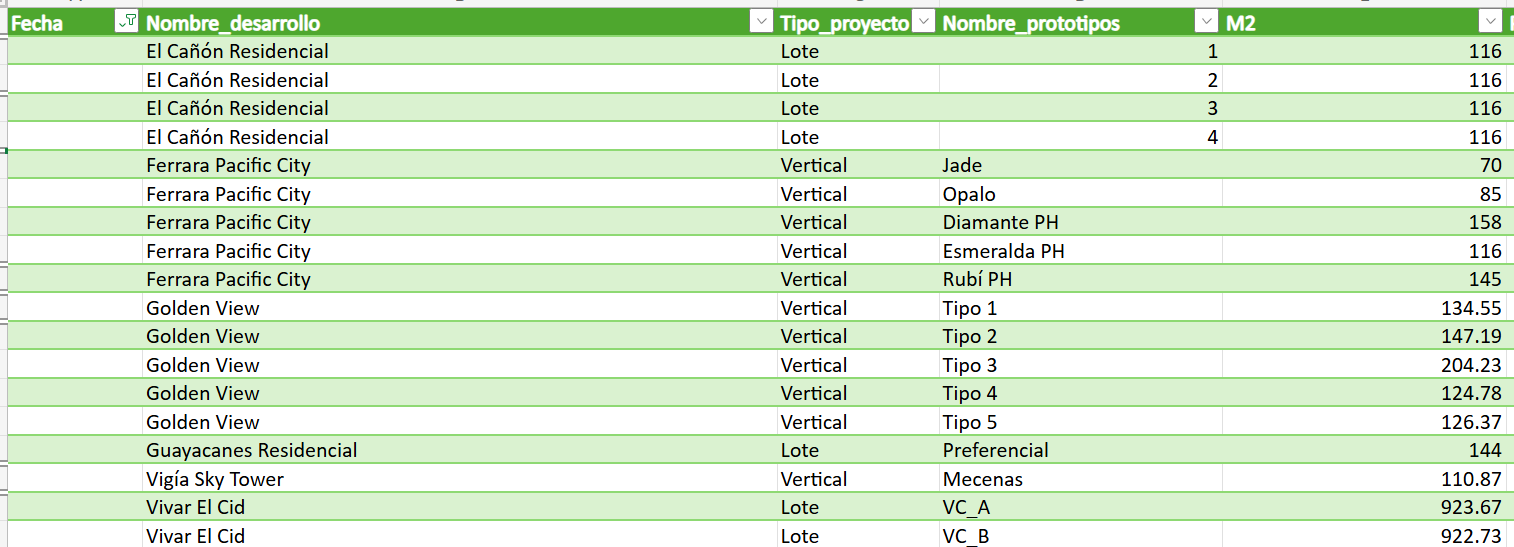Image resolution: width=1514 pixels, height=547 pixels.
Task: Select the Fecha header cell
Action: 60,23
